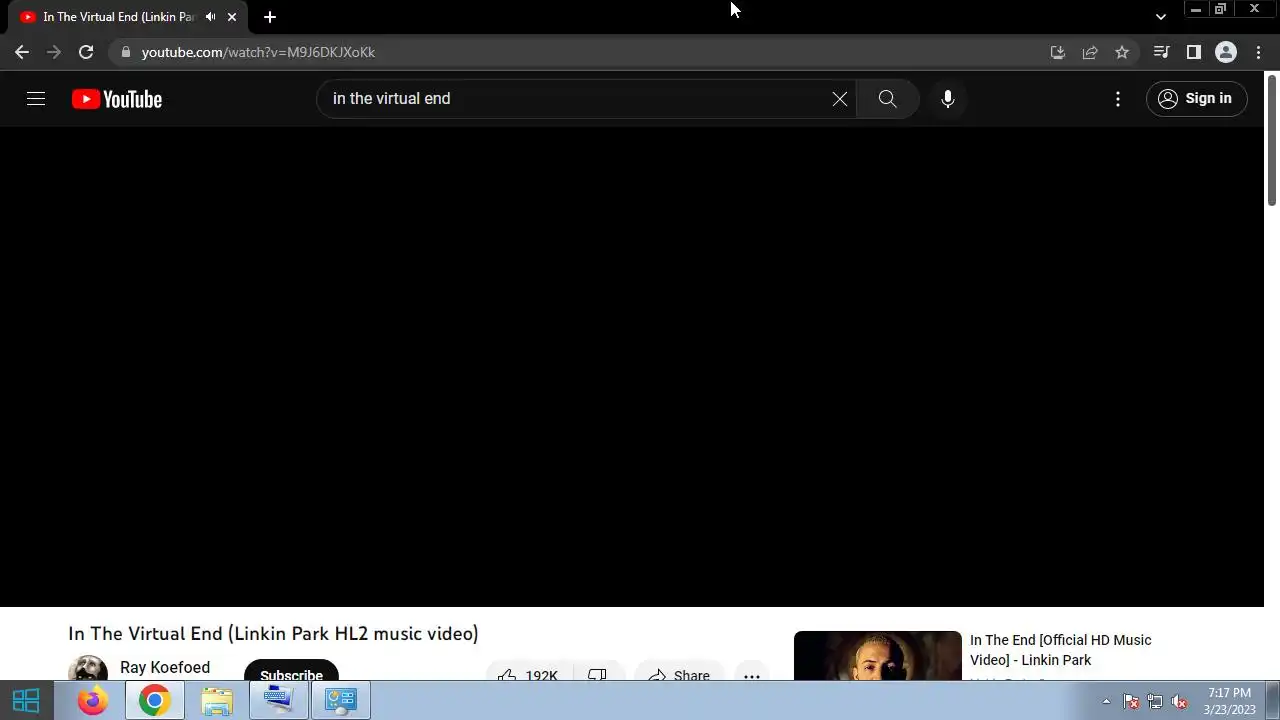Open the control panel taskbar app
The height and width of the screenshot is (720, 1280).
(x=341, y=700)
